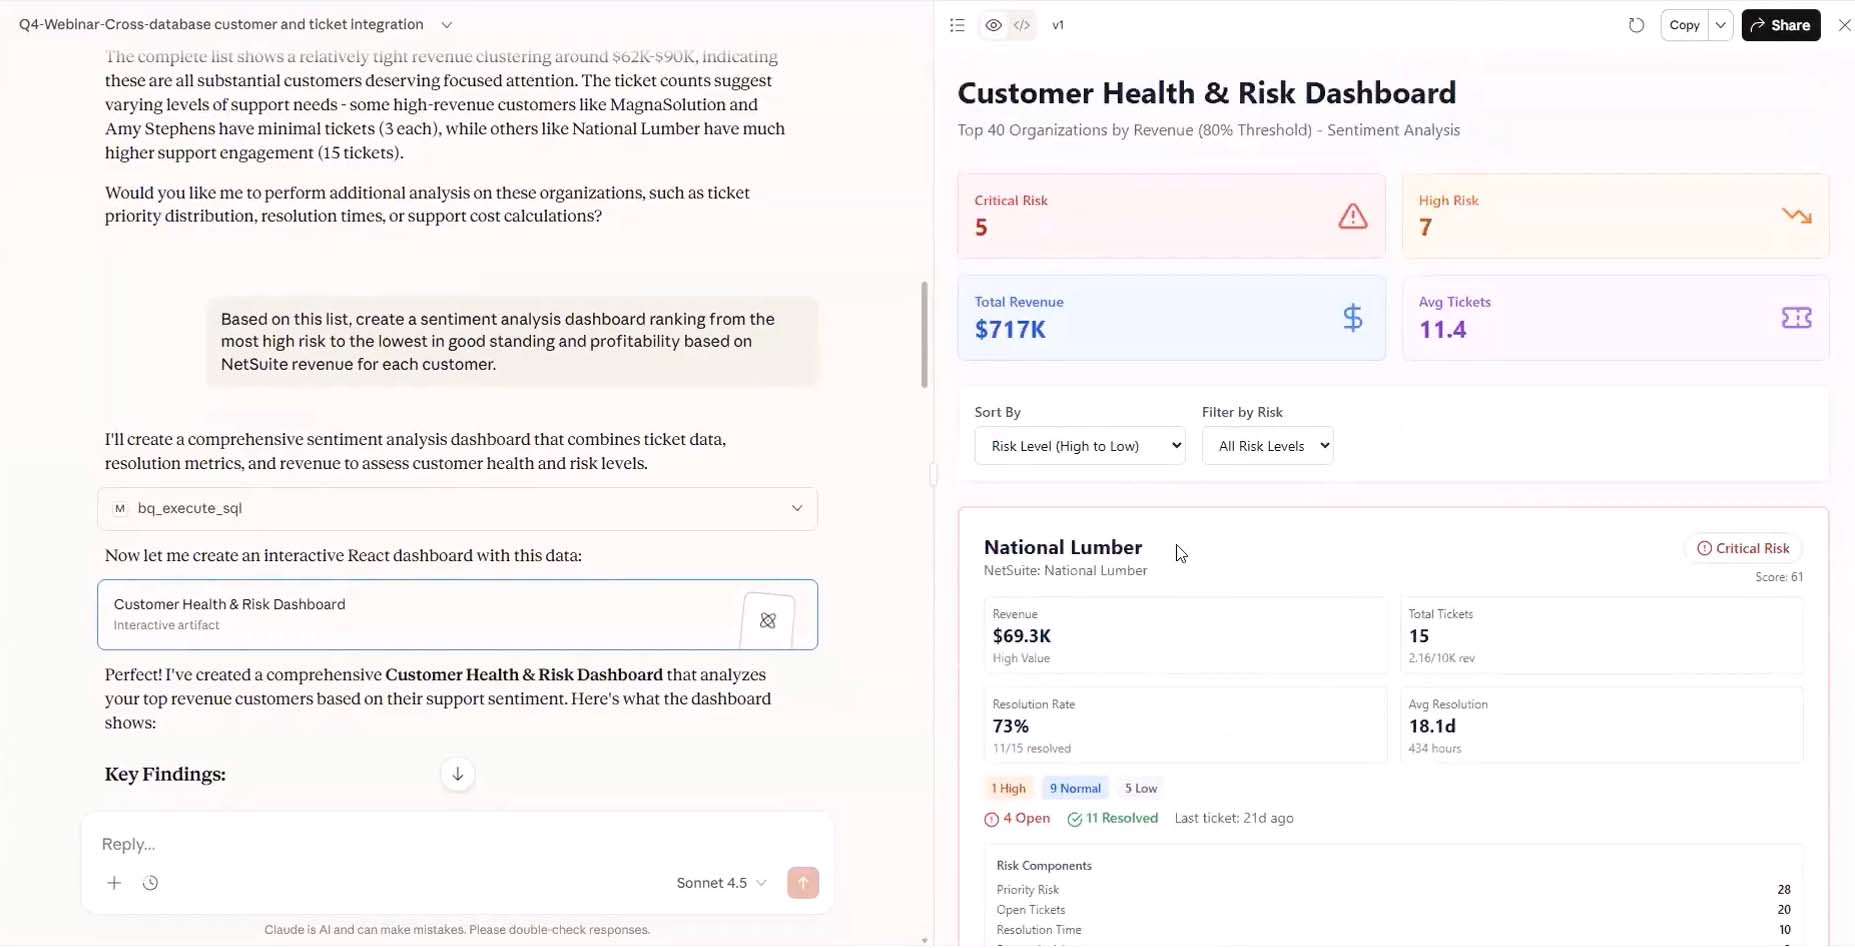Open the conversation title menu

[x=447, y=25]
